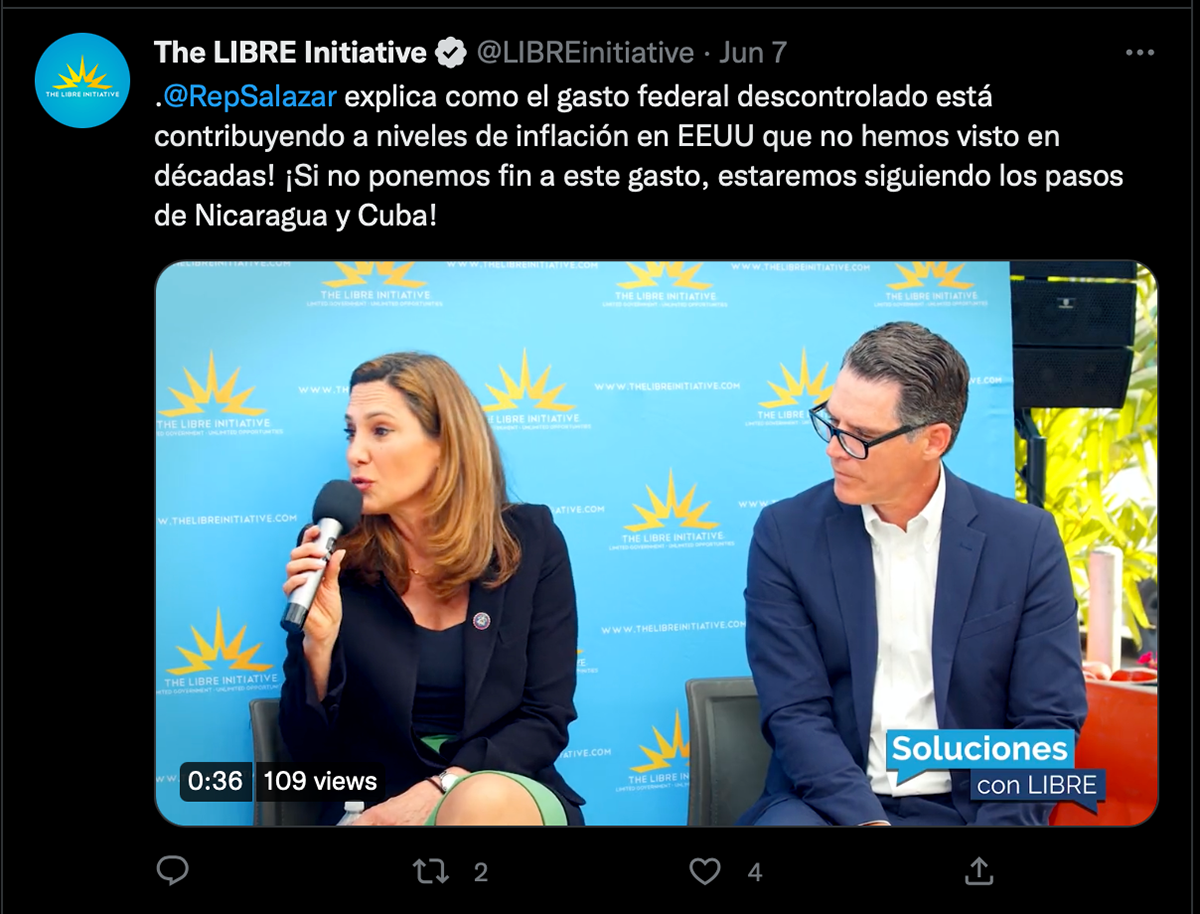
Task: Open the share tweet icon
Action: [978, 871]
